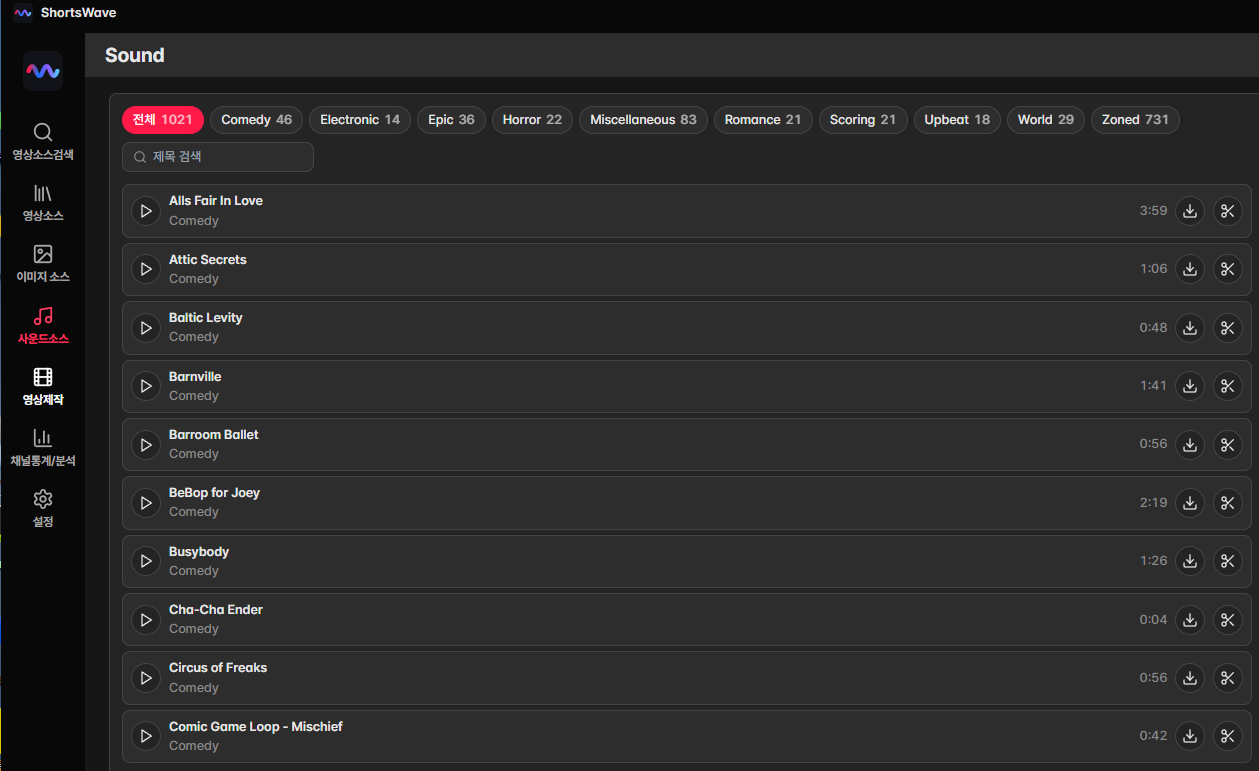Cut the Busybody track with the scissors icon
This screenshot has width=1259, height=771.
tap(1227, 561)
